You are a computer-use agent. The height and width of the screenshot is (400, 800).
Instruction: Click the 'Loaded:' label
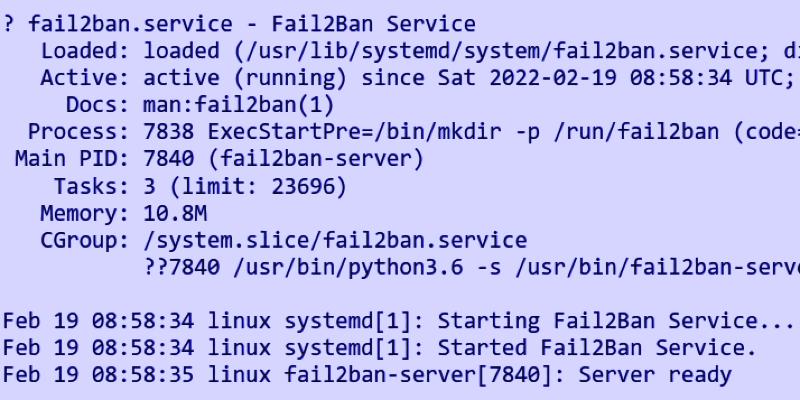85,51
